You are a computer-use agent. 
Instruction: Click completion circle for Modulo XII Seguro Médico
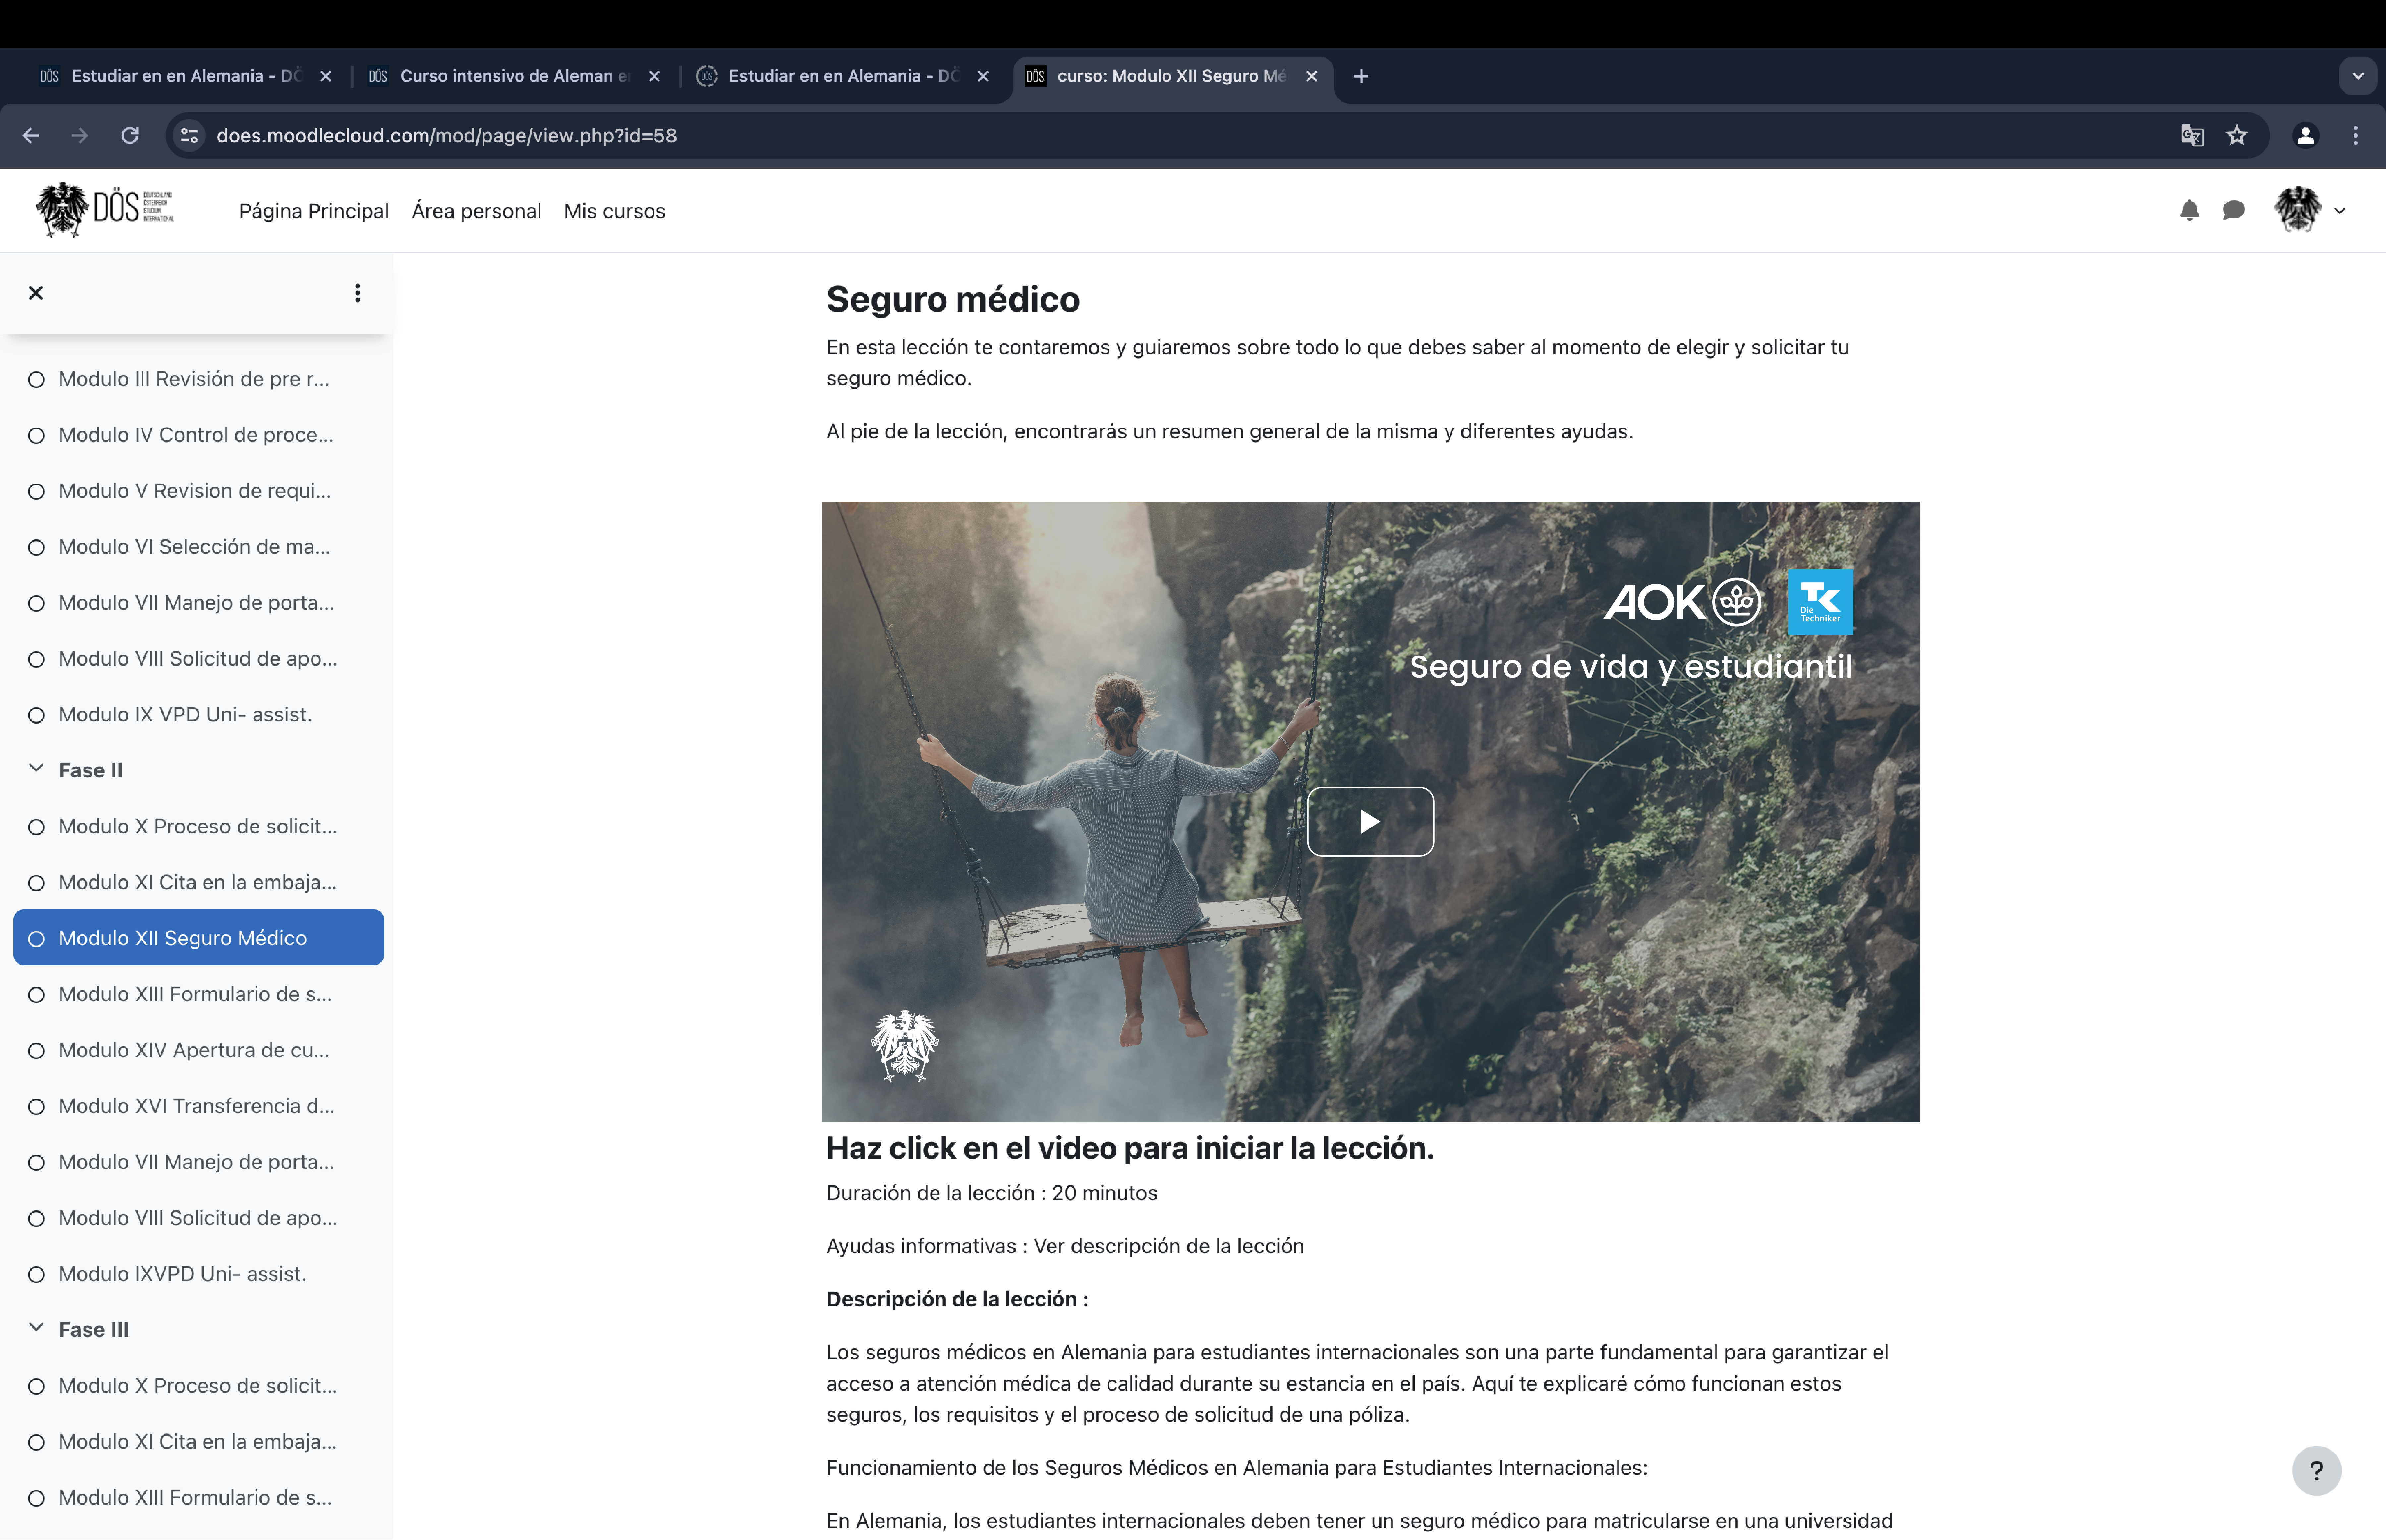click(36, 939)
